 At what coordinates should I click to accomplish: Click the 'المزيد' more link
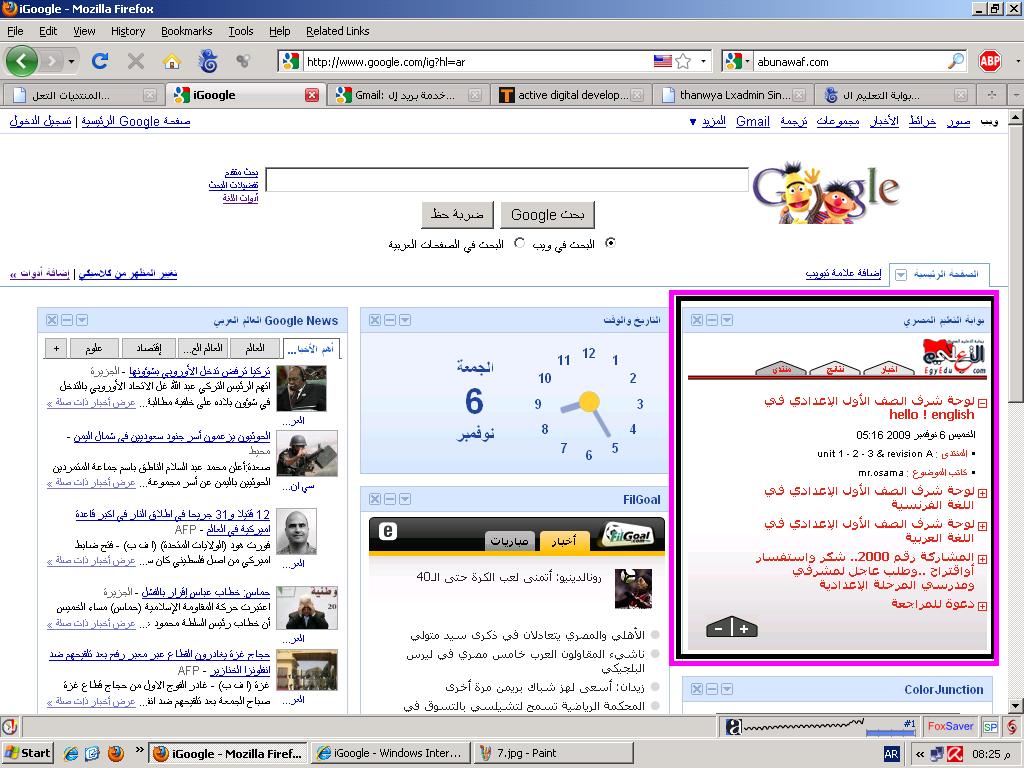pos(714,121)
